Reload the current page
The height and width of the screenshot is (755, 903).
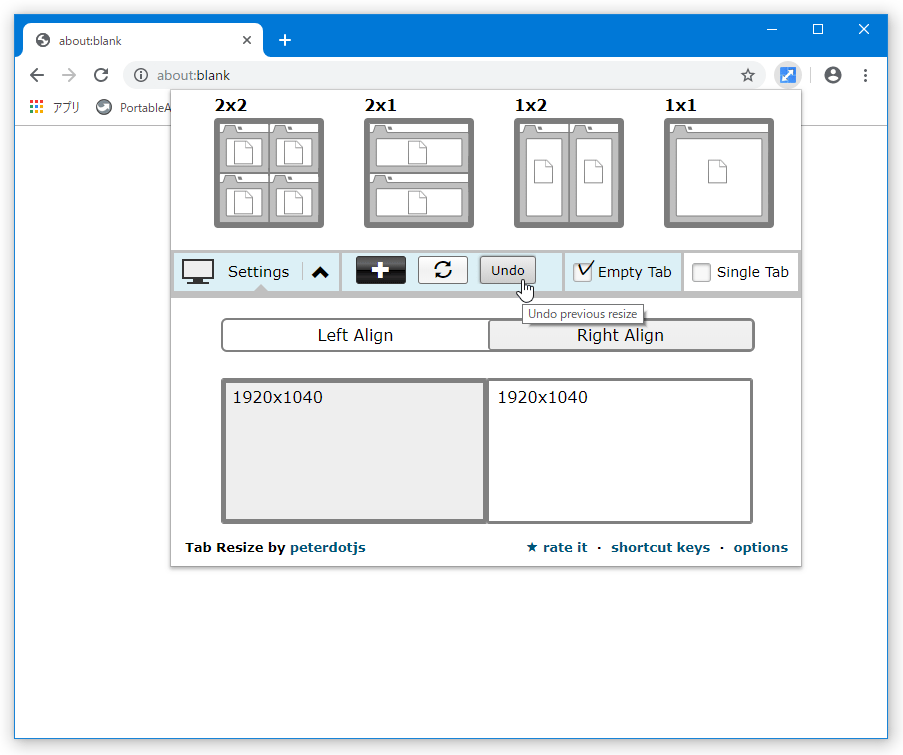click(101, 75)
